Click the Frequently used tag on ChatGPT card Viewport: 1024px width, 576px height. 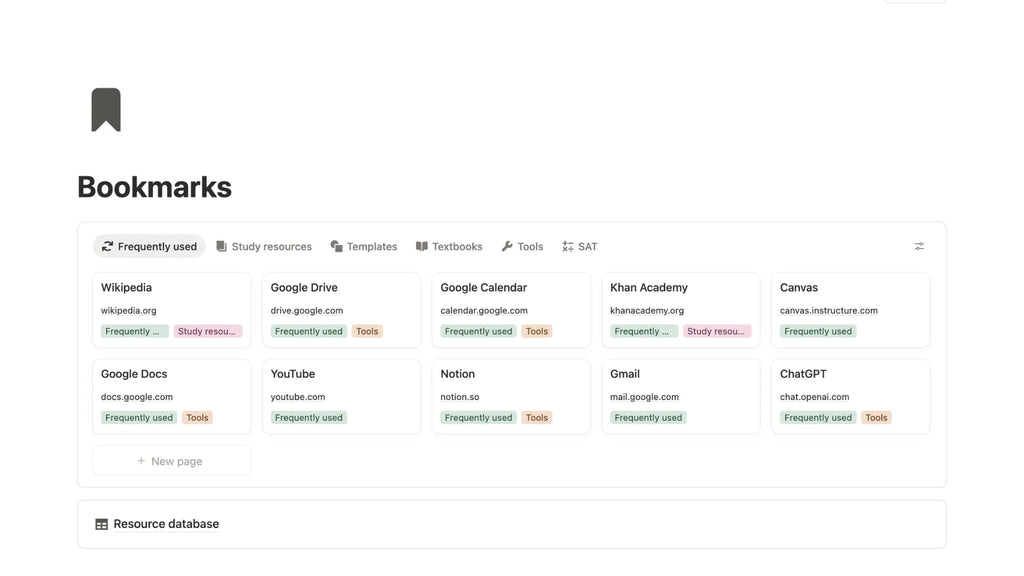click(x=818, y=417)
